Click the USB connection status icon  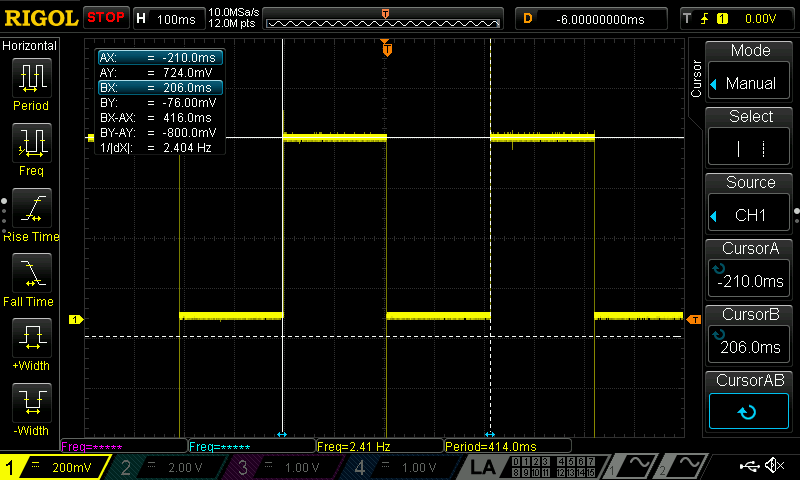[749, 466]
